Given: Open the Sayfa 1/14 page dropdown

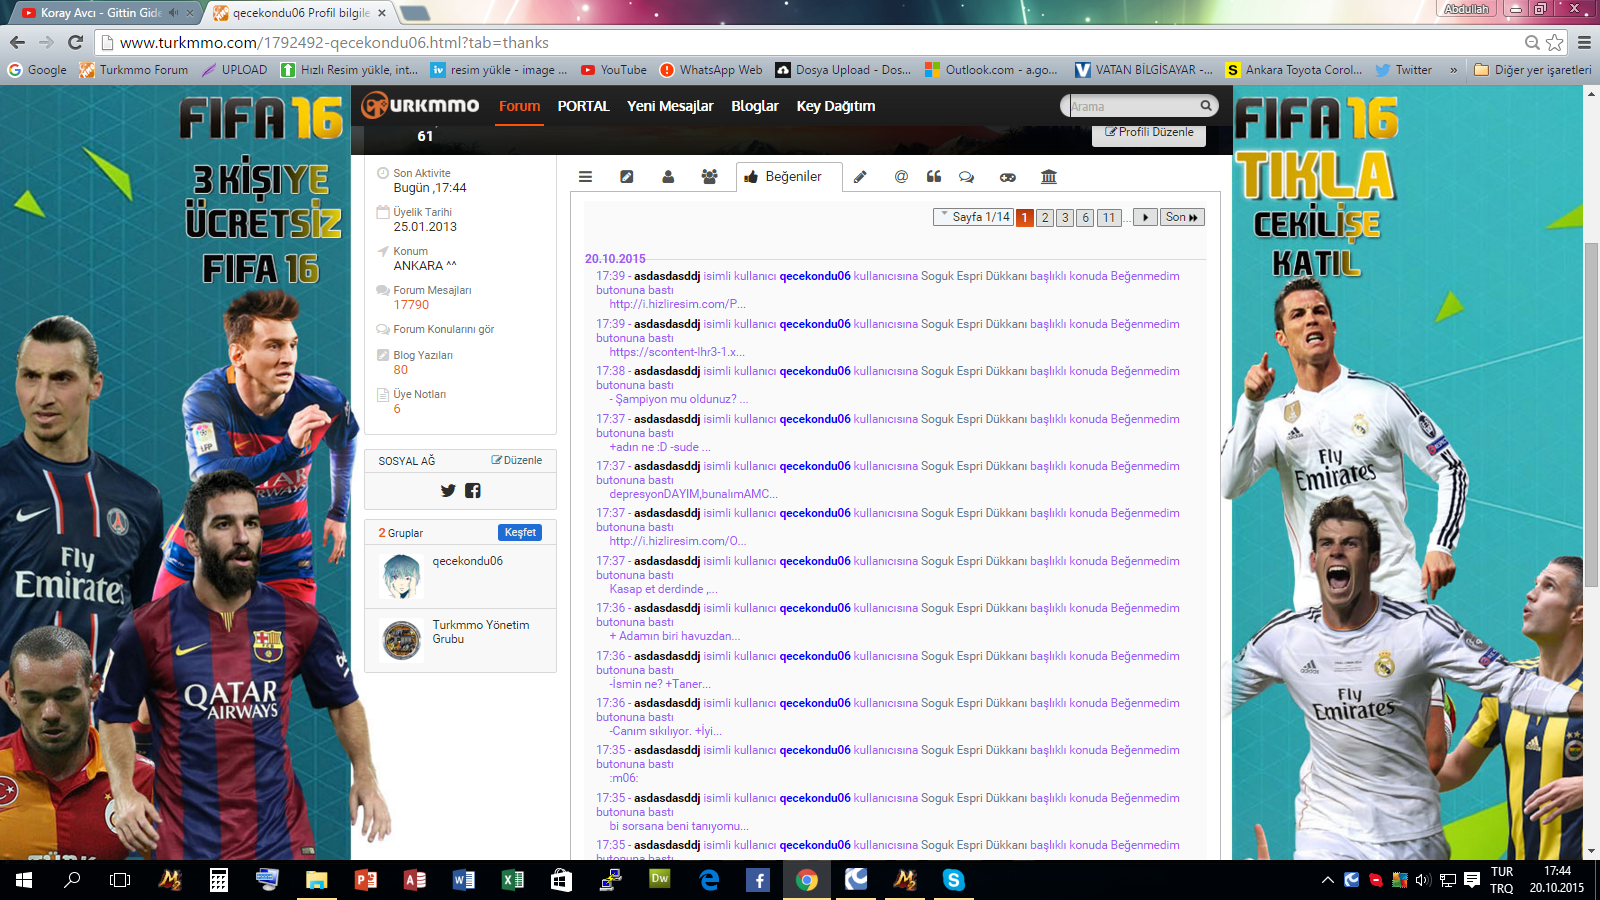Looking at the screenshot, I should tap(973, 217).
